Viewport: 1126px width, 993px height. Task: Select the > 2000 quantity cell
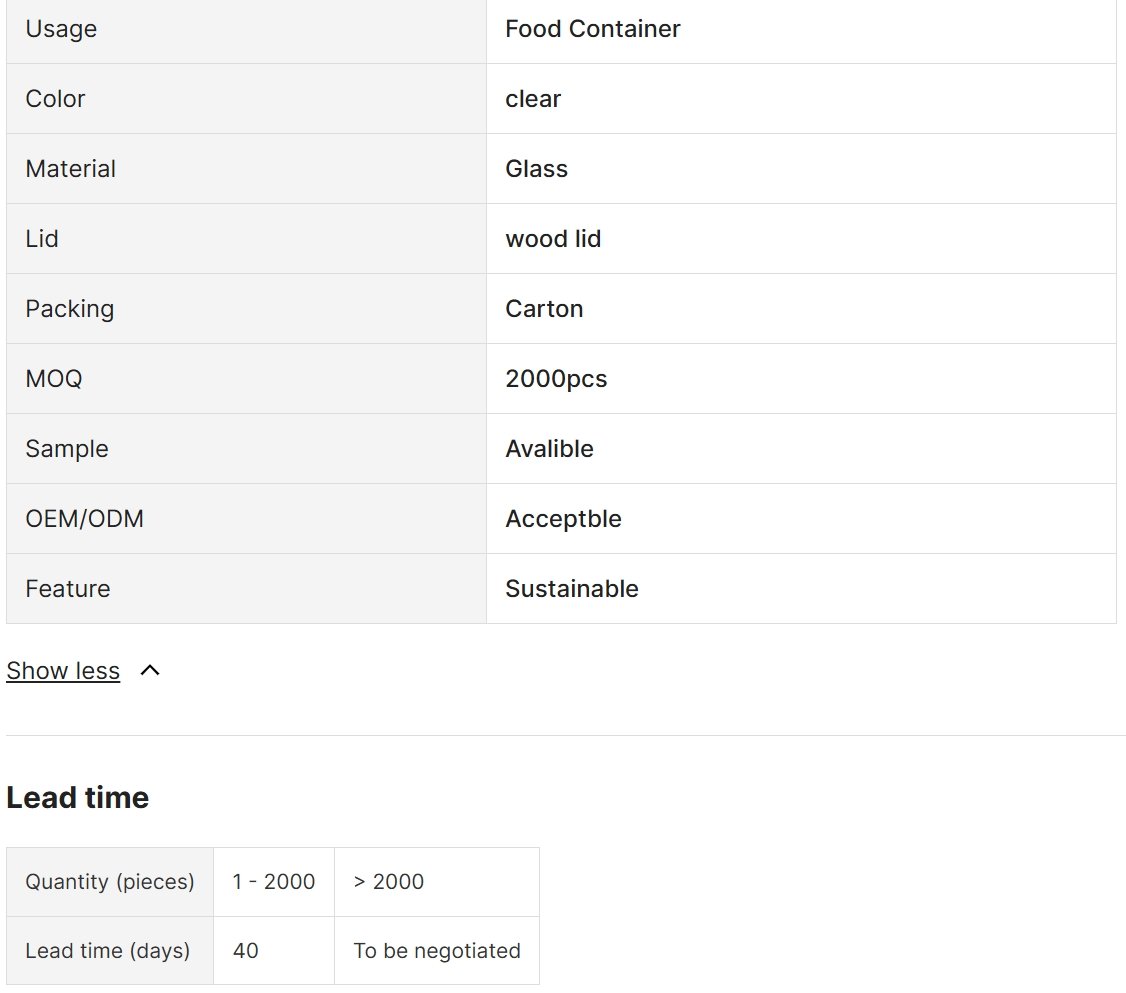click(437, 882)
